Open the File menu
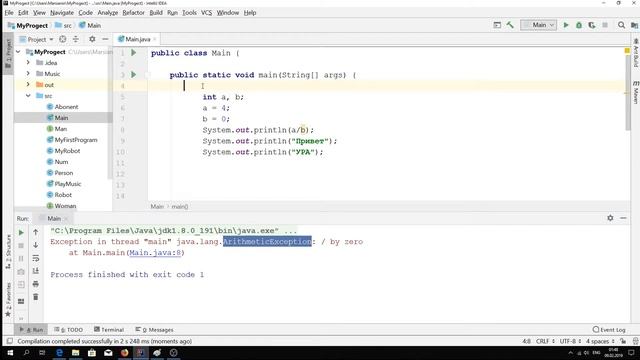 9,13
